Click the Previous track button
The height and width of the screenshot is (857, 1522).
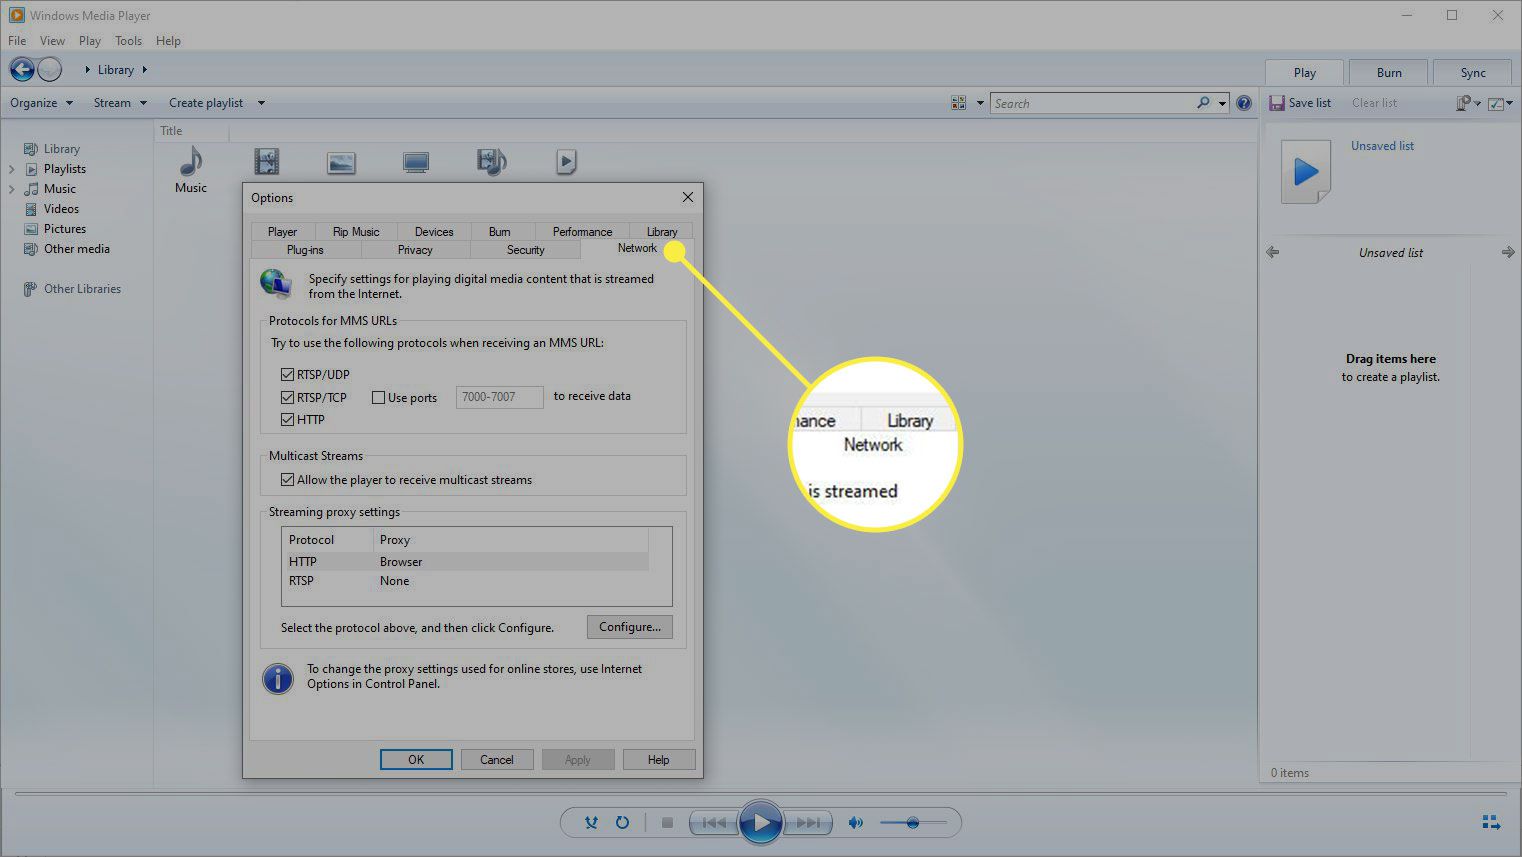click(x=714, y=823)
